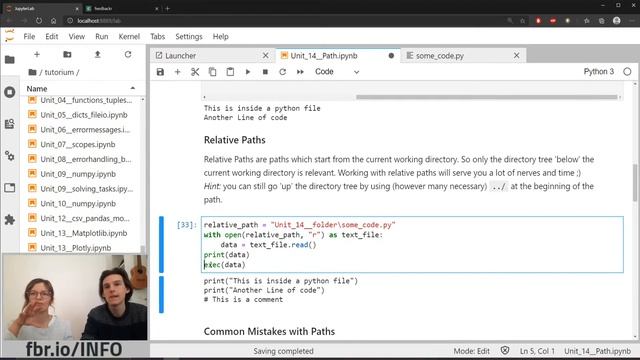Open the File Browser sidebar tab
This screenshot has width=640, height=360.
(10, 60)
